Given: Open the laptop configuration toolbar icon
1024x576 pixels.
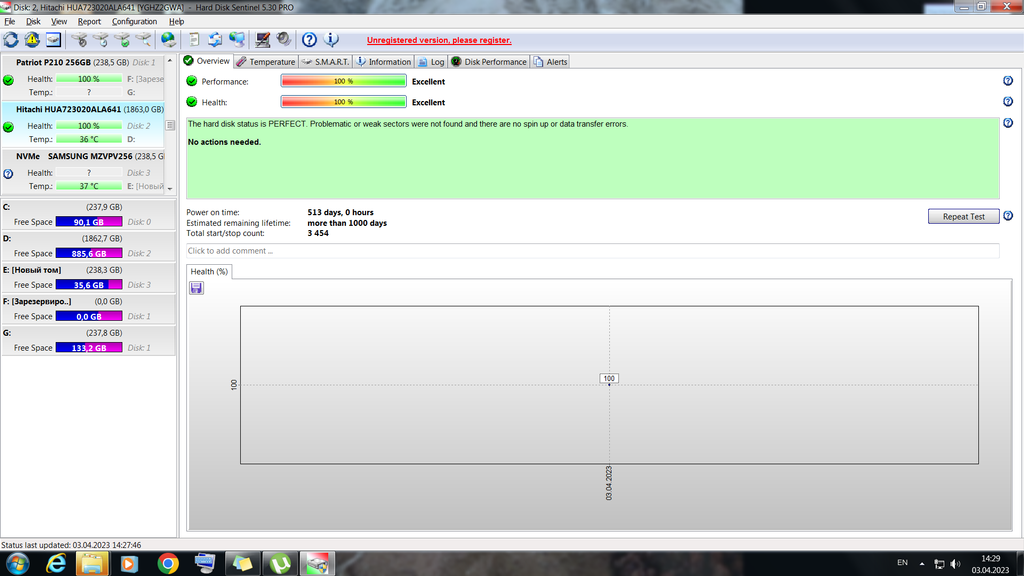Looking at the screenshot, I should [263, 40].
